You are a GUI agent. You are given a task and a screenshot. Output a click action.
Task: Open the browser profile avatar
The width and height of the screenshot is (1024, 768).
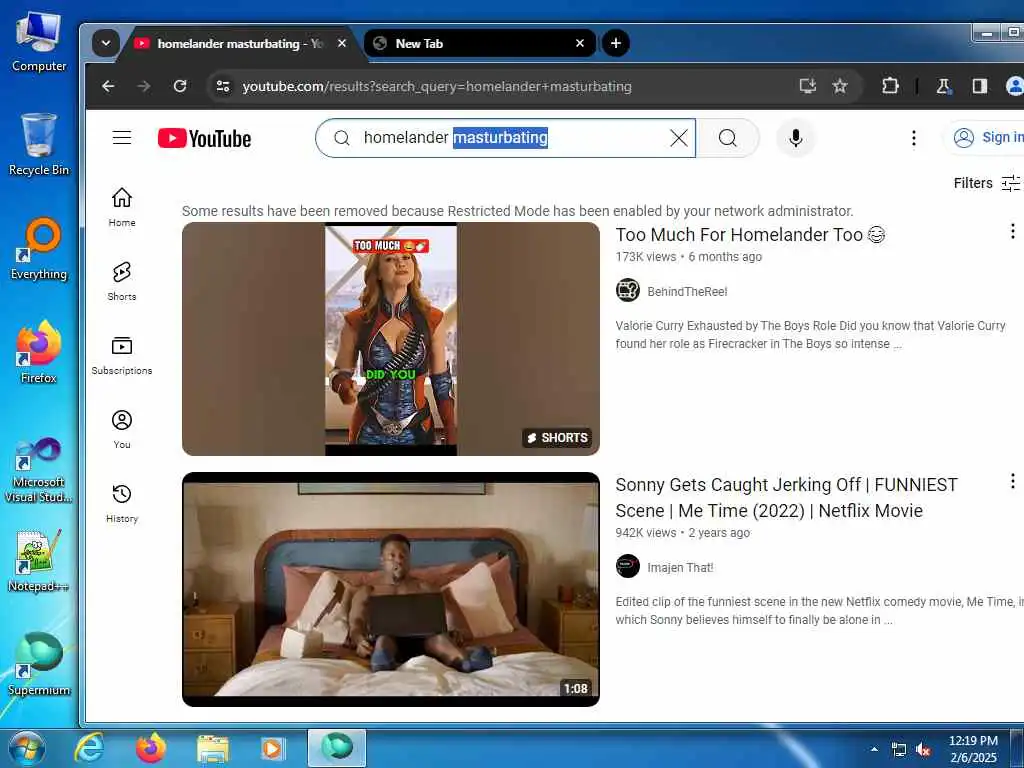(x=1015, y=86)
